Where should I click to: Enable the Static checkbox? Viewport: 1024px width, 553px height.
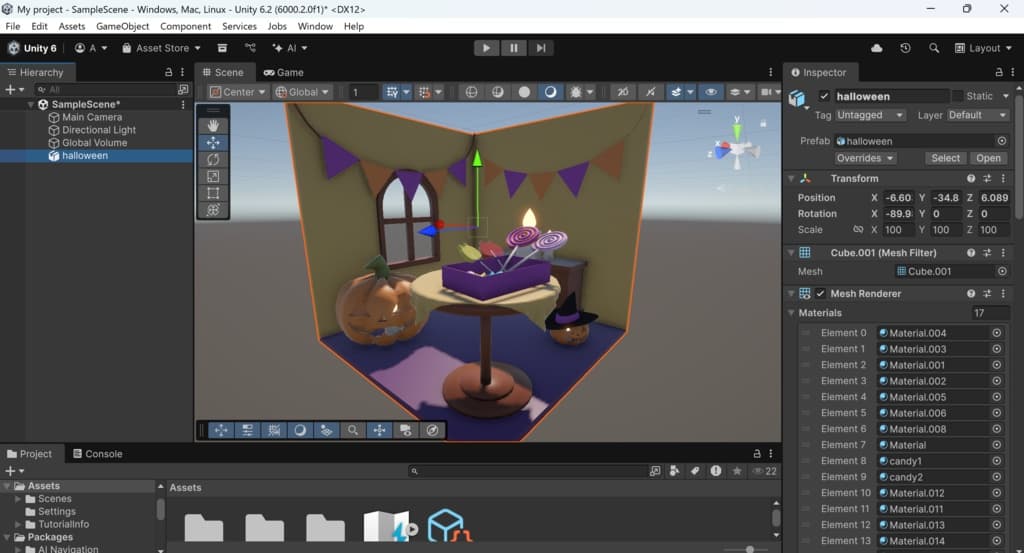(957, 96)
